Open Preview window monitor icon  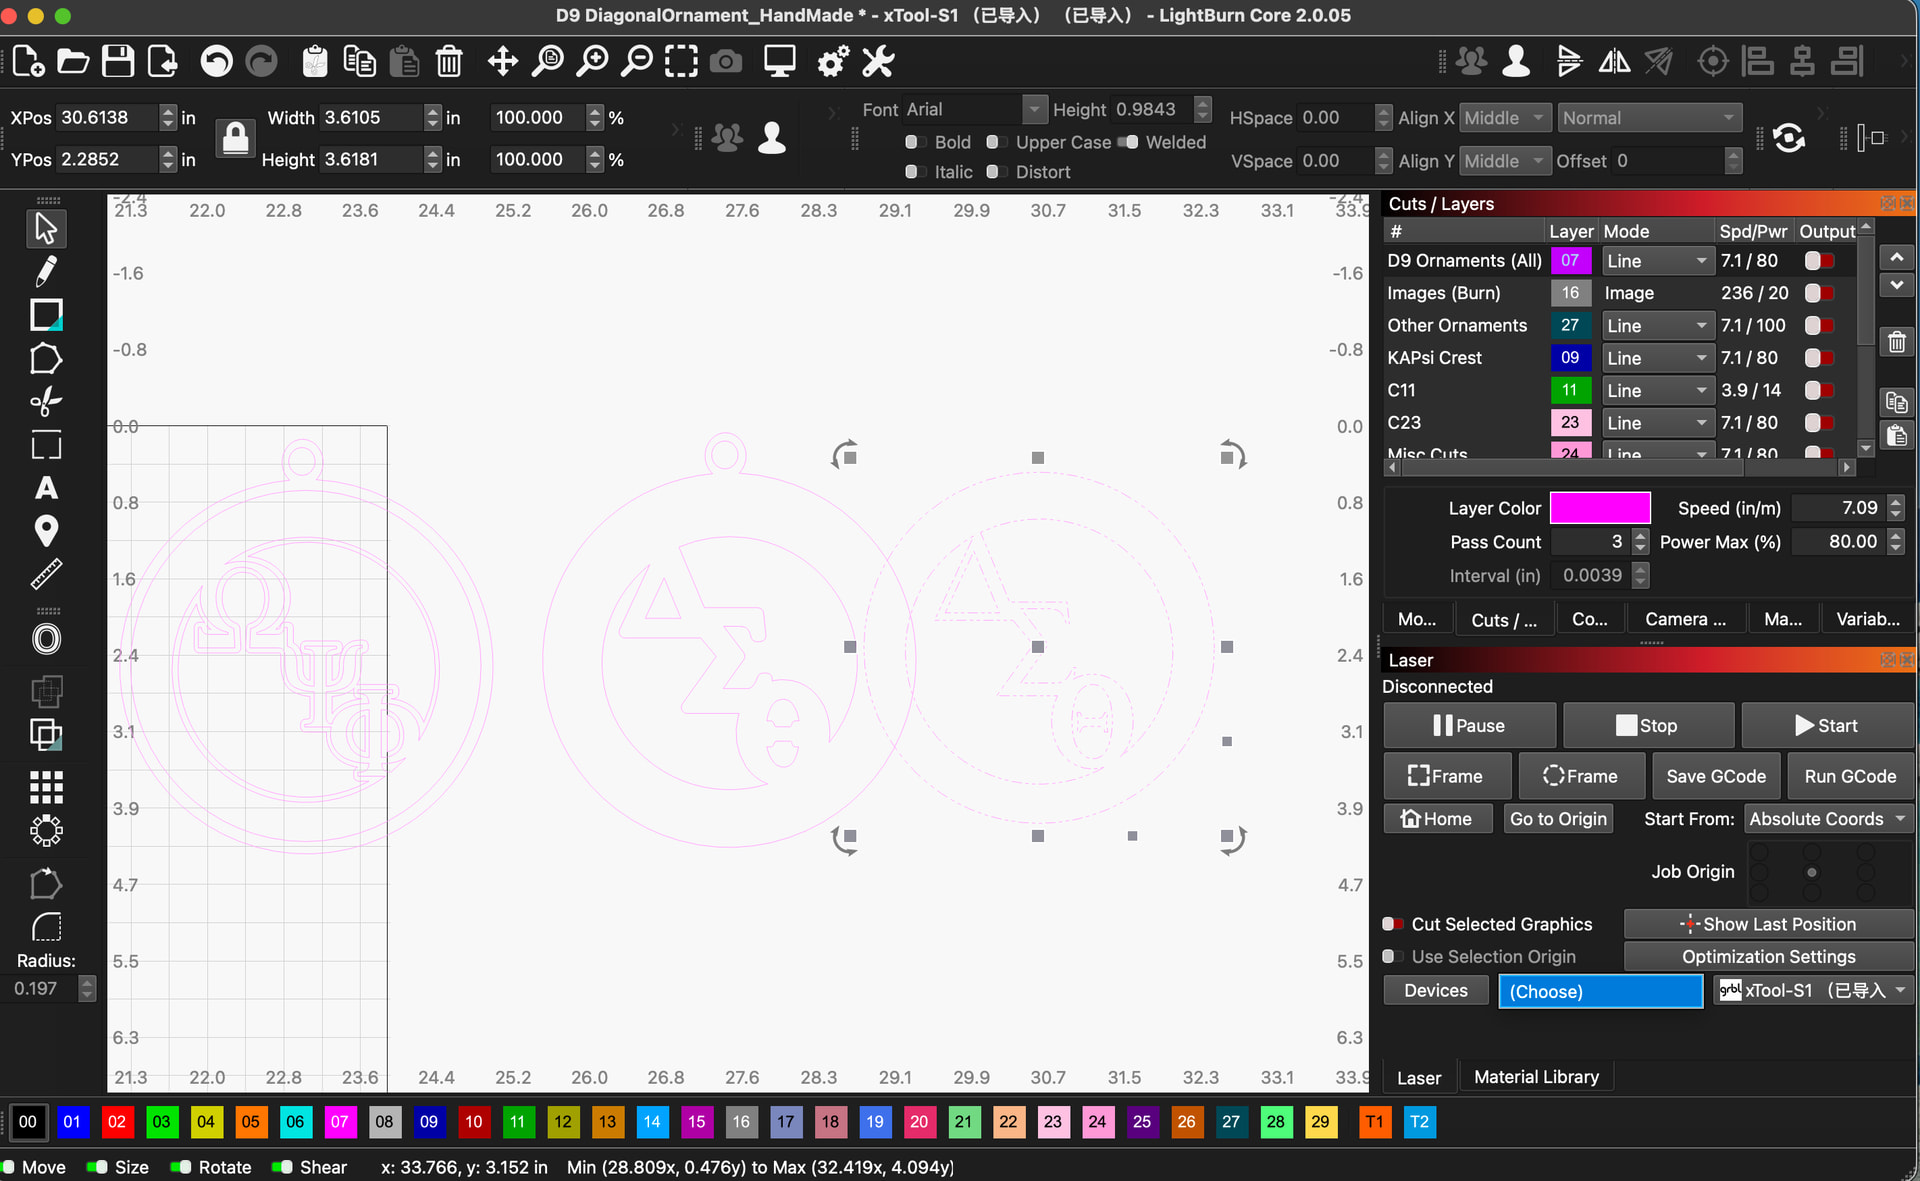(x=779, y=62)
